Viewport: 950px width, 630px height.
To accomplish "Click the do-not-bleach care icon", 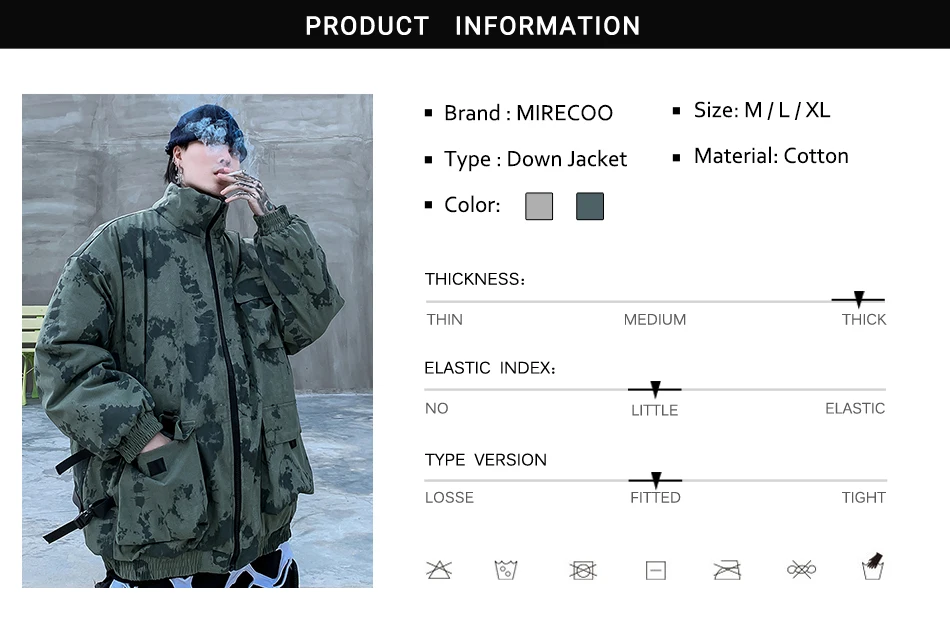I will [439, 570].
